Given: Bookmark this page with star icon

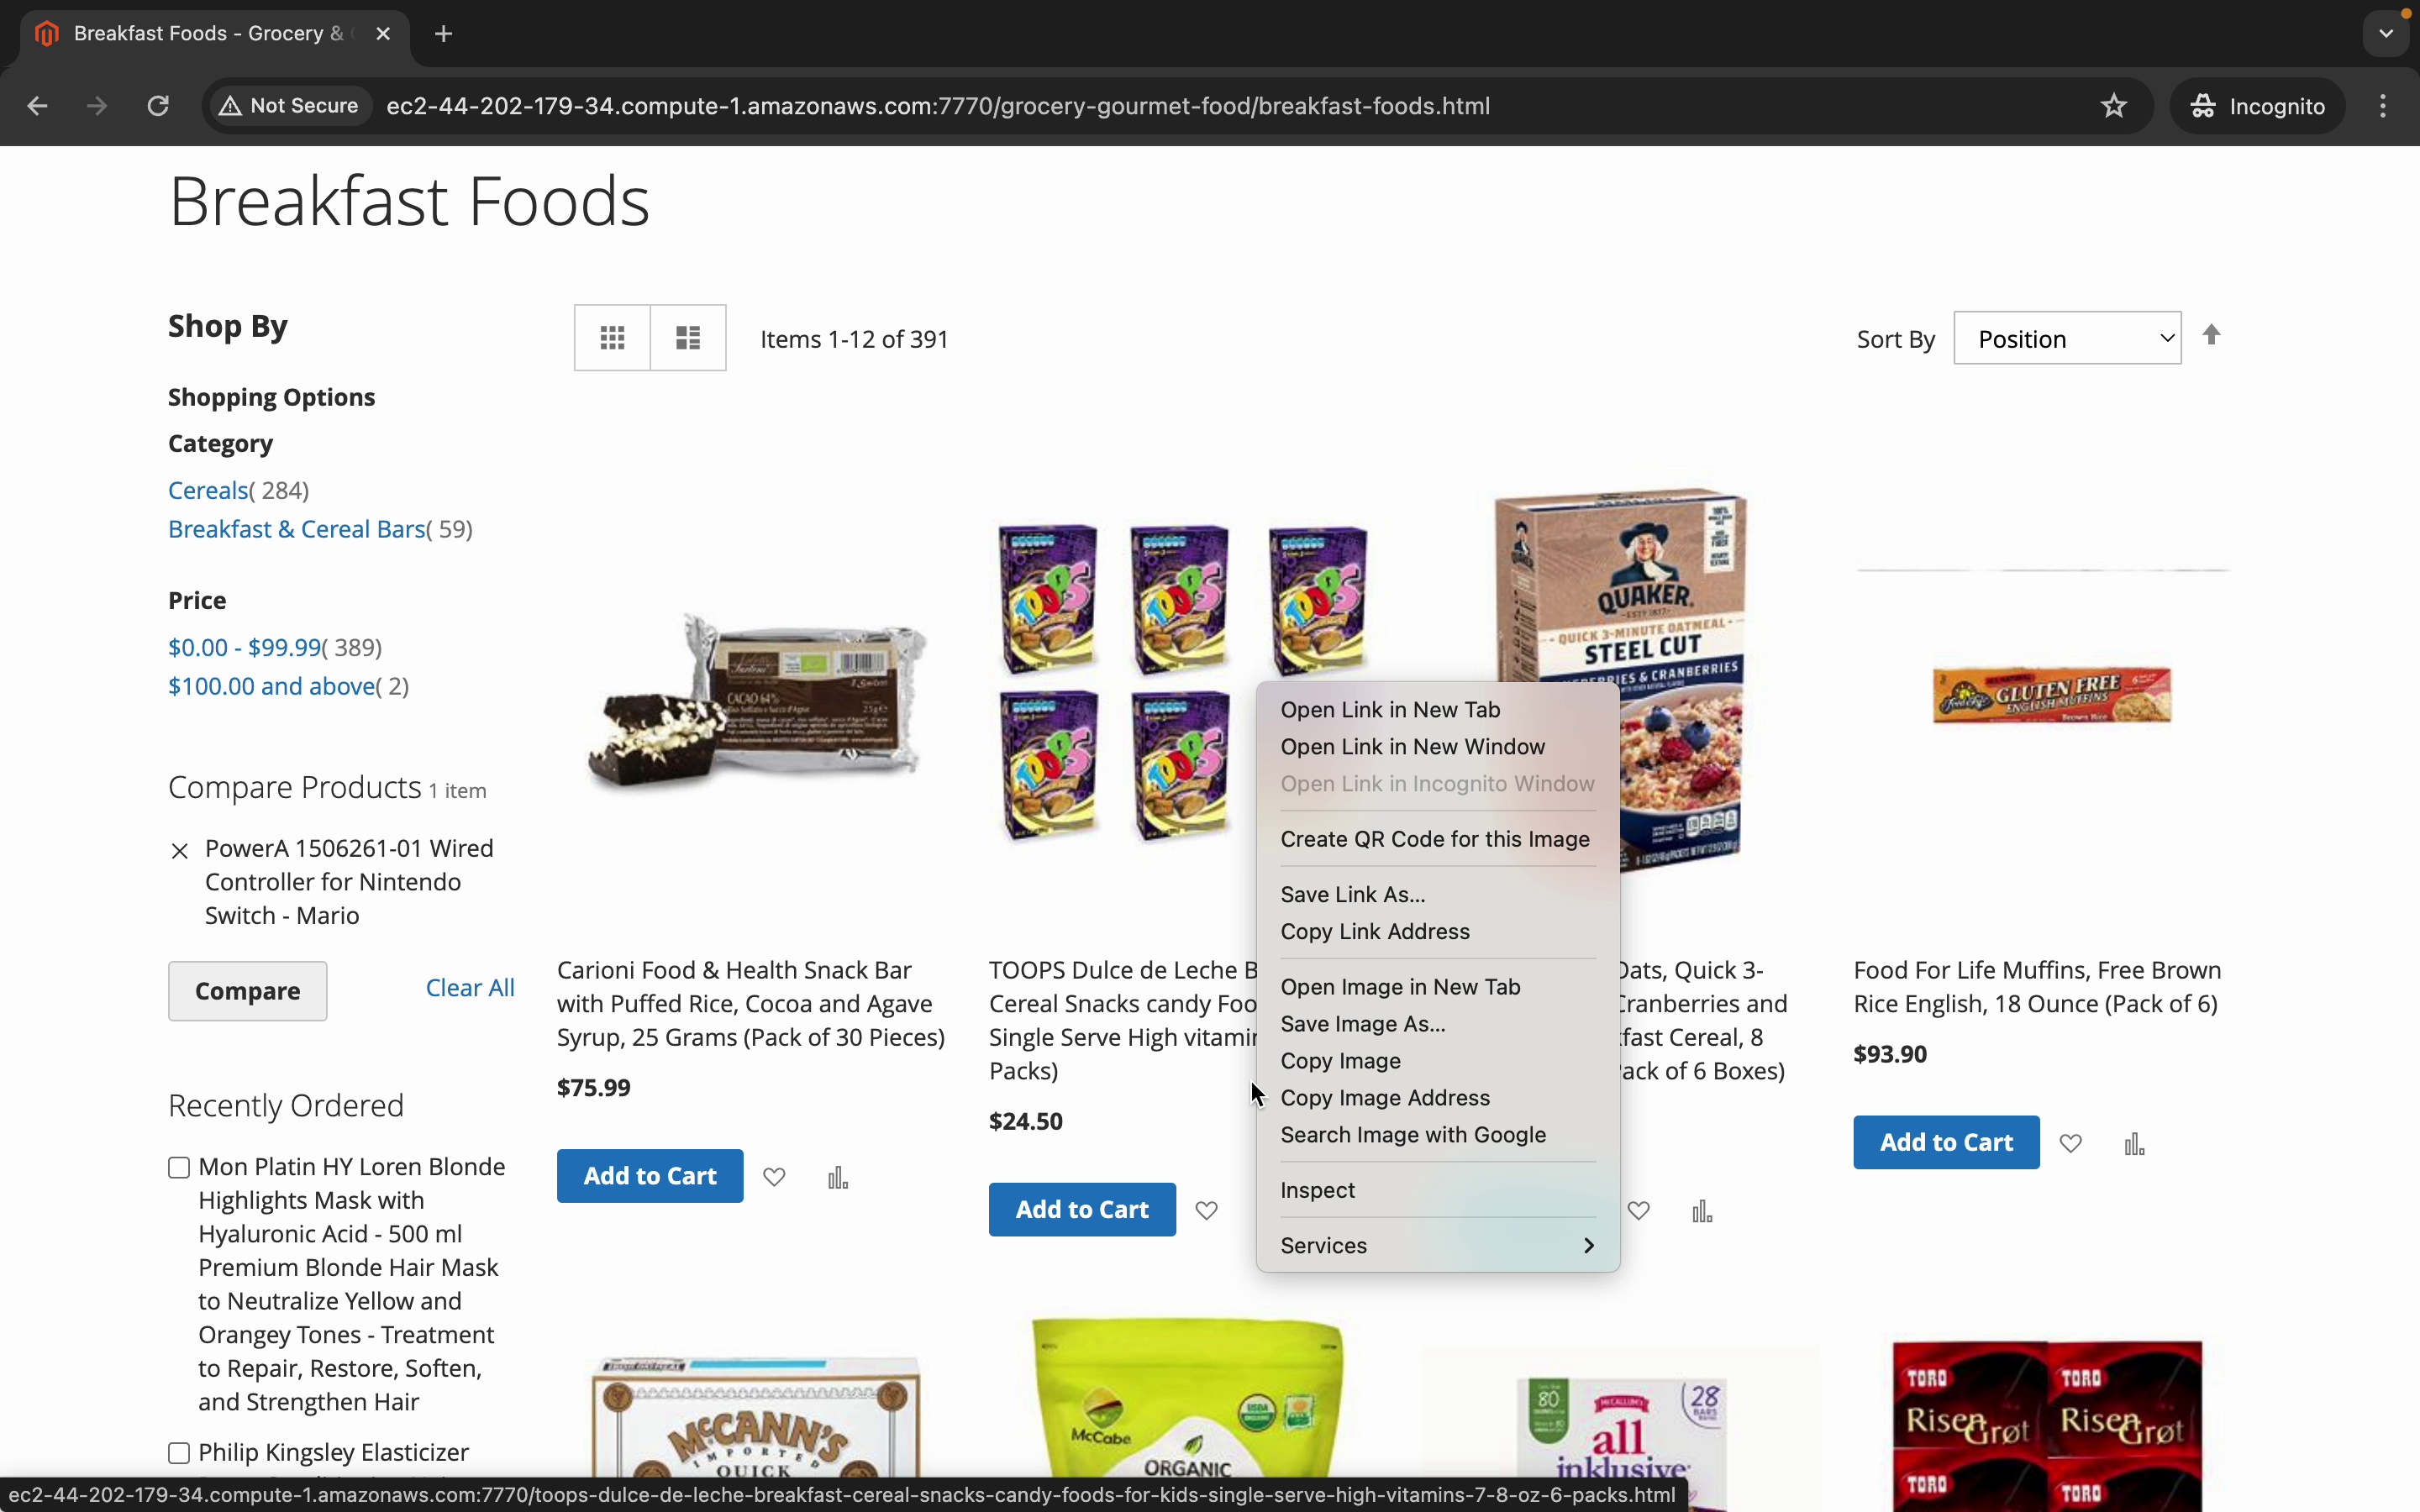Looking at the screenshot, I should tap(2113, 106).
